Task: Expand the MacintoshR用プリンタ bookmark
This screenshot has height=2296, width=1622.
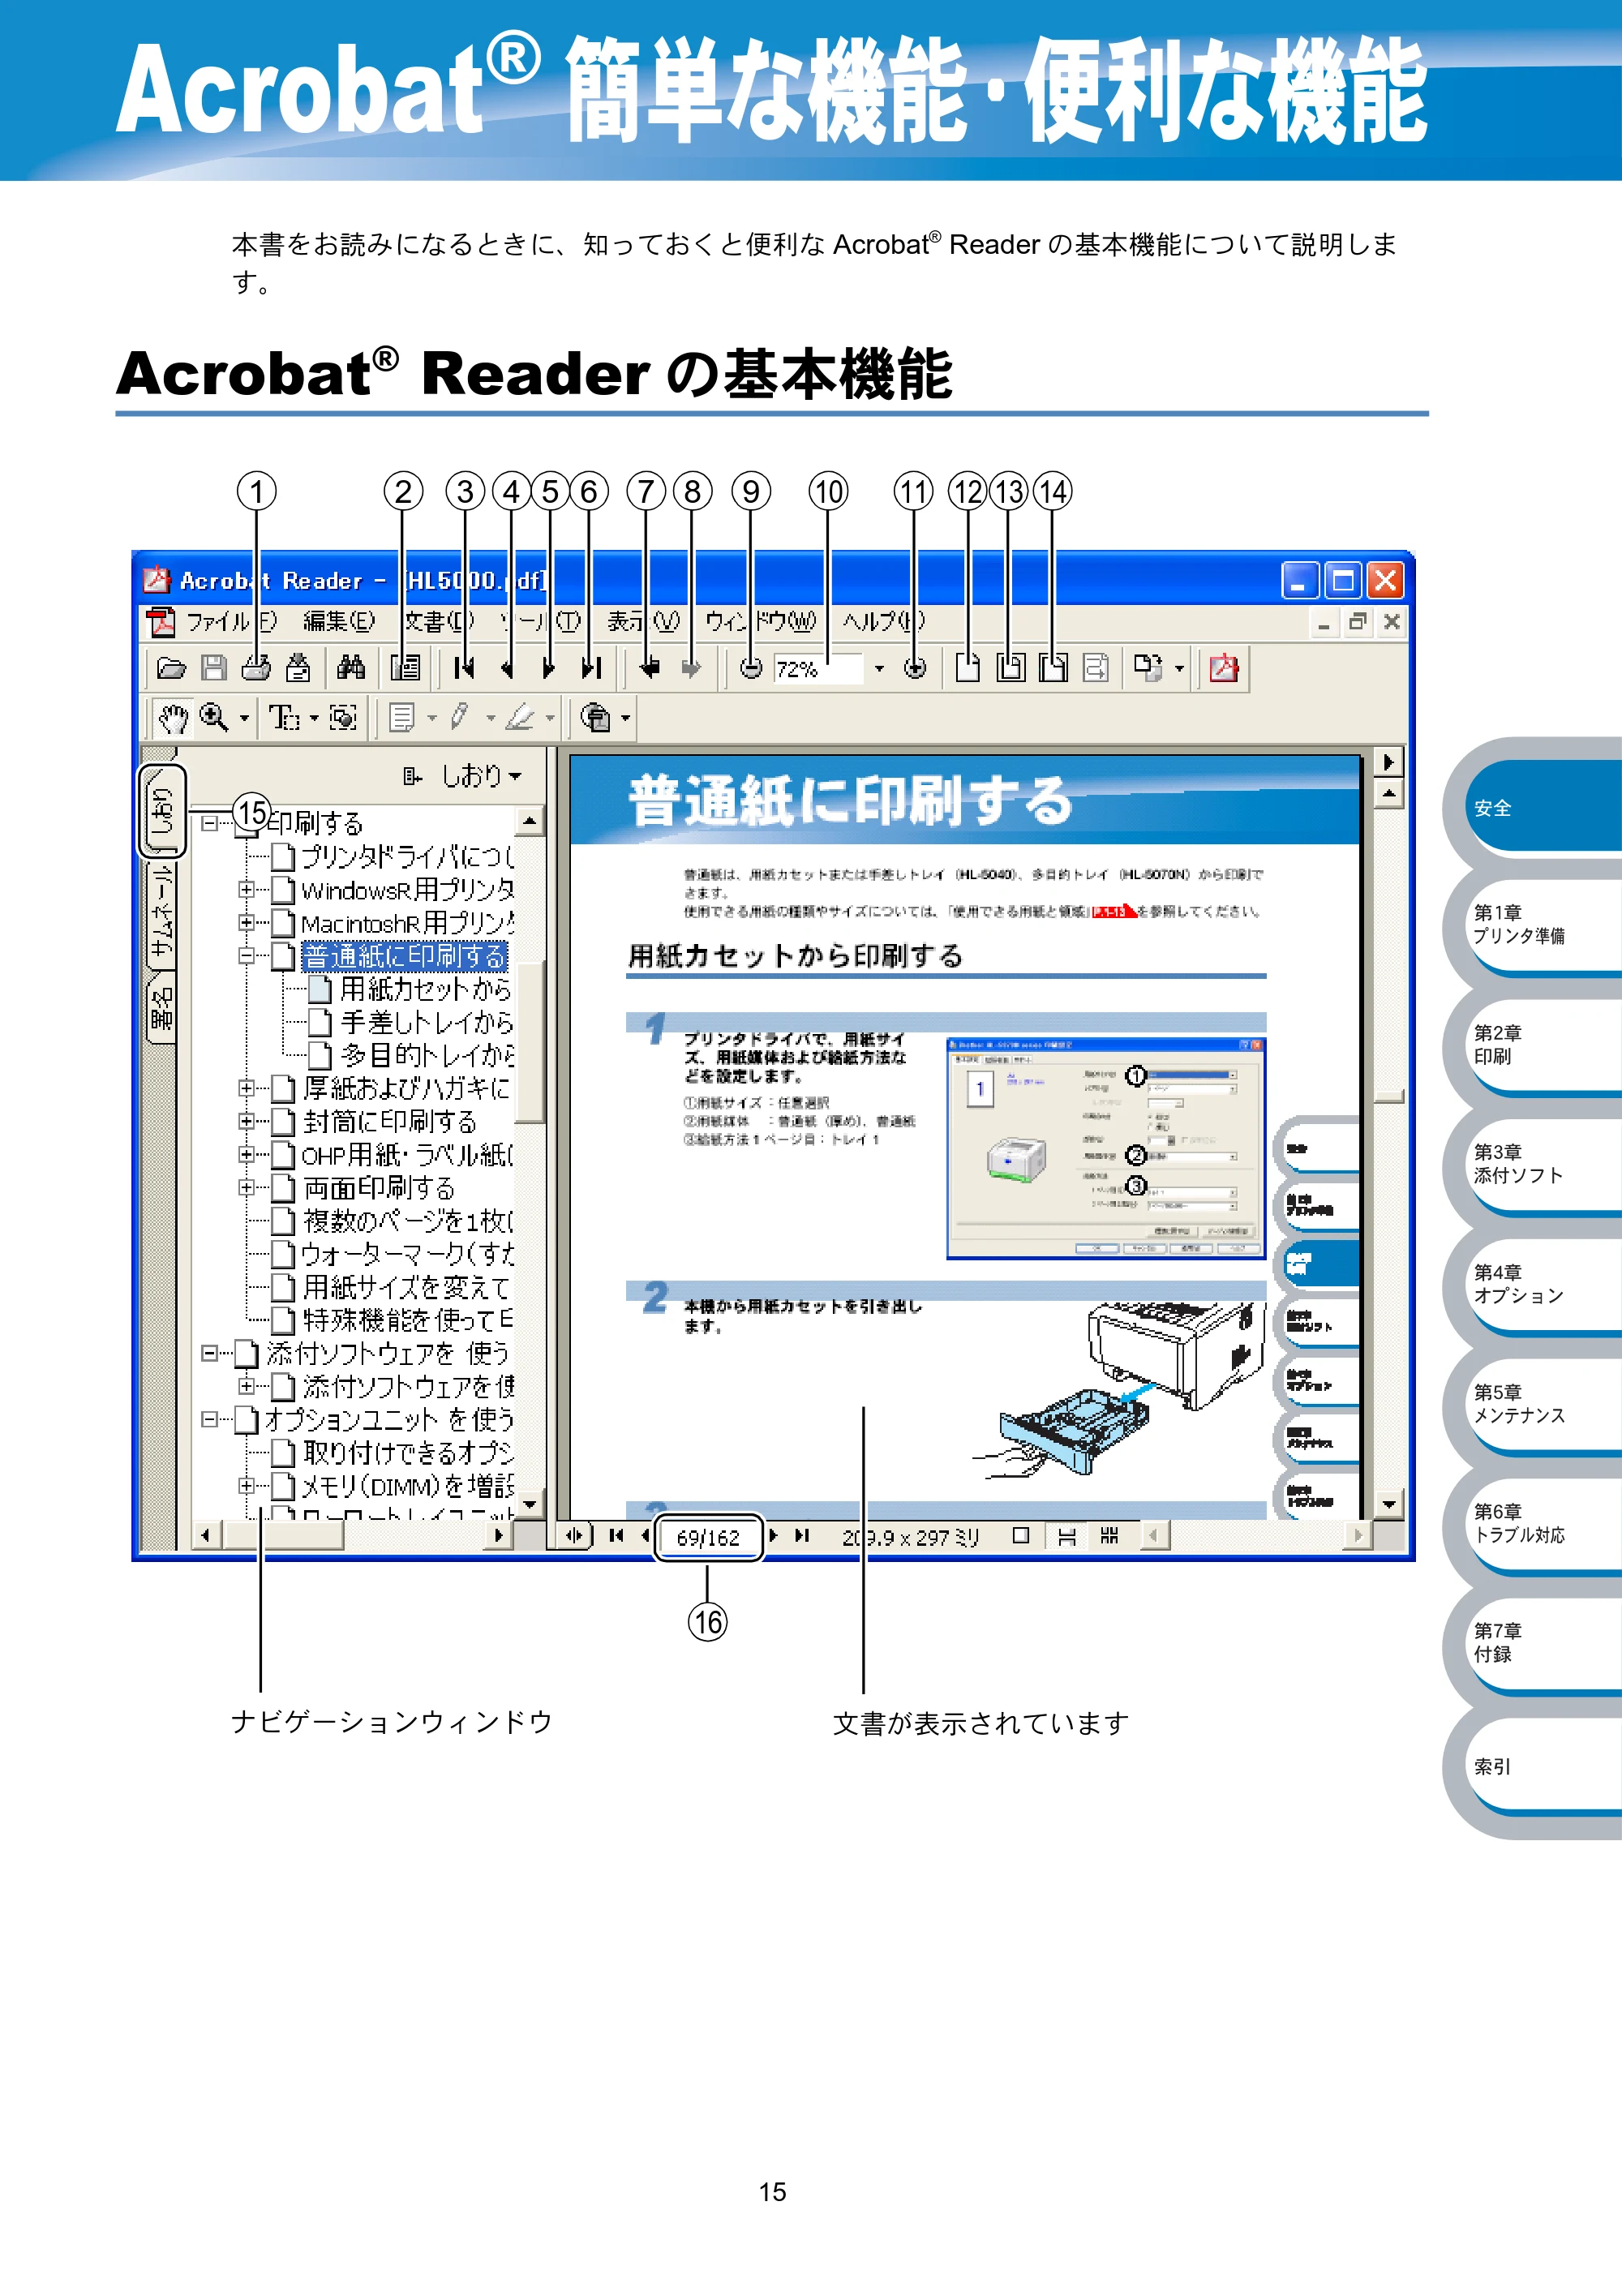Action: point(246,922)
